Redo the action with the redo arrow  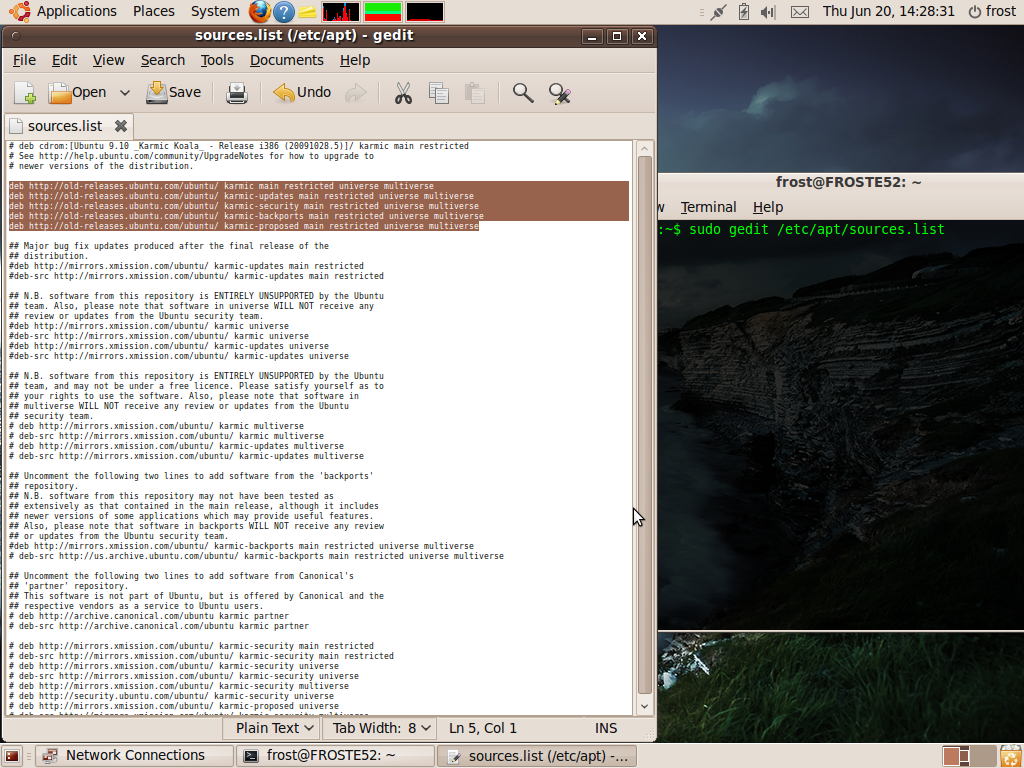coord(356,93)
